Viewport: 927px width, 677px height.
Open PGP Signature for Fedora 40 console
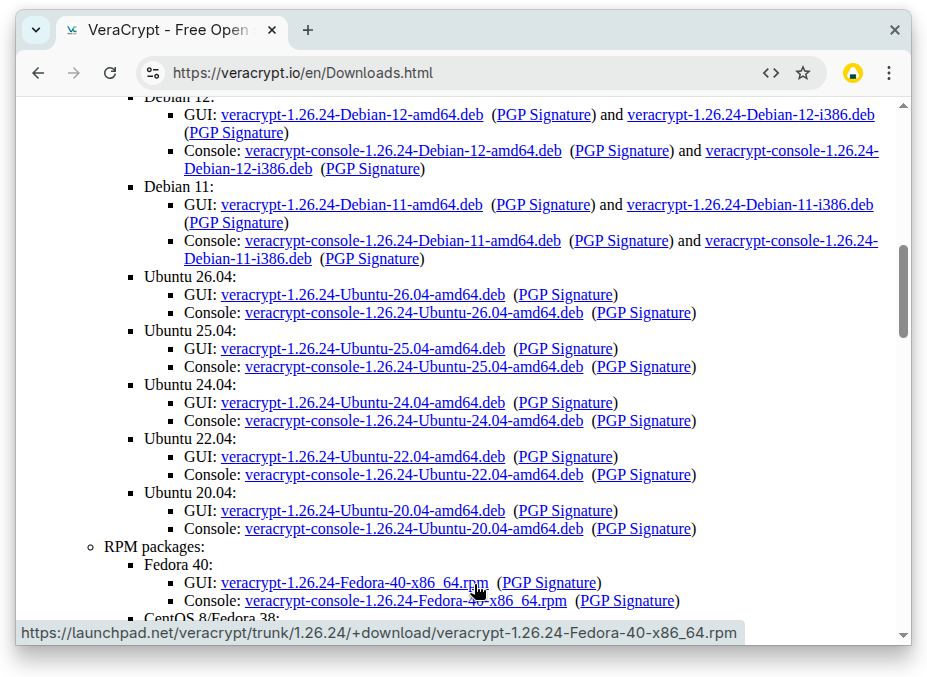(627, 601)
